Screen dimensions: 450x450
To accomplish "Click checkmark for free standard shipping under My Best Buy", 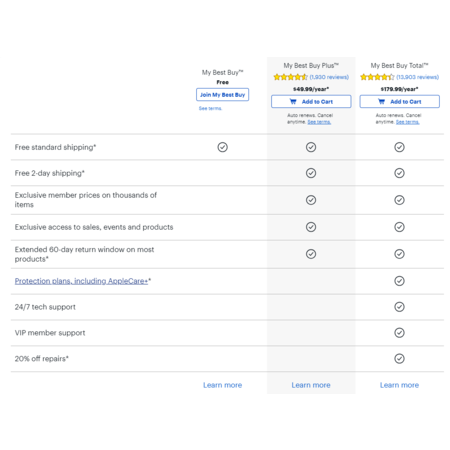I will coord(222,147).
